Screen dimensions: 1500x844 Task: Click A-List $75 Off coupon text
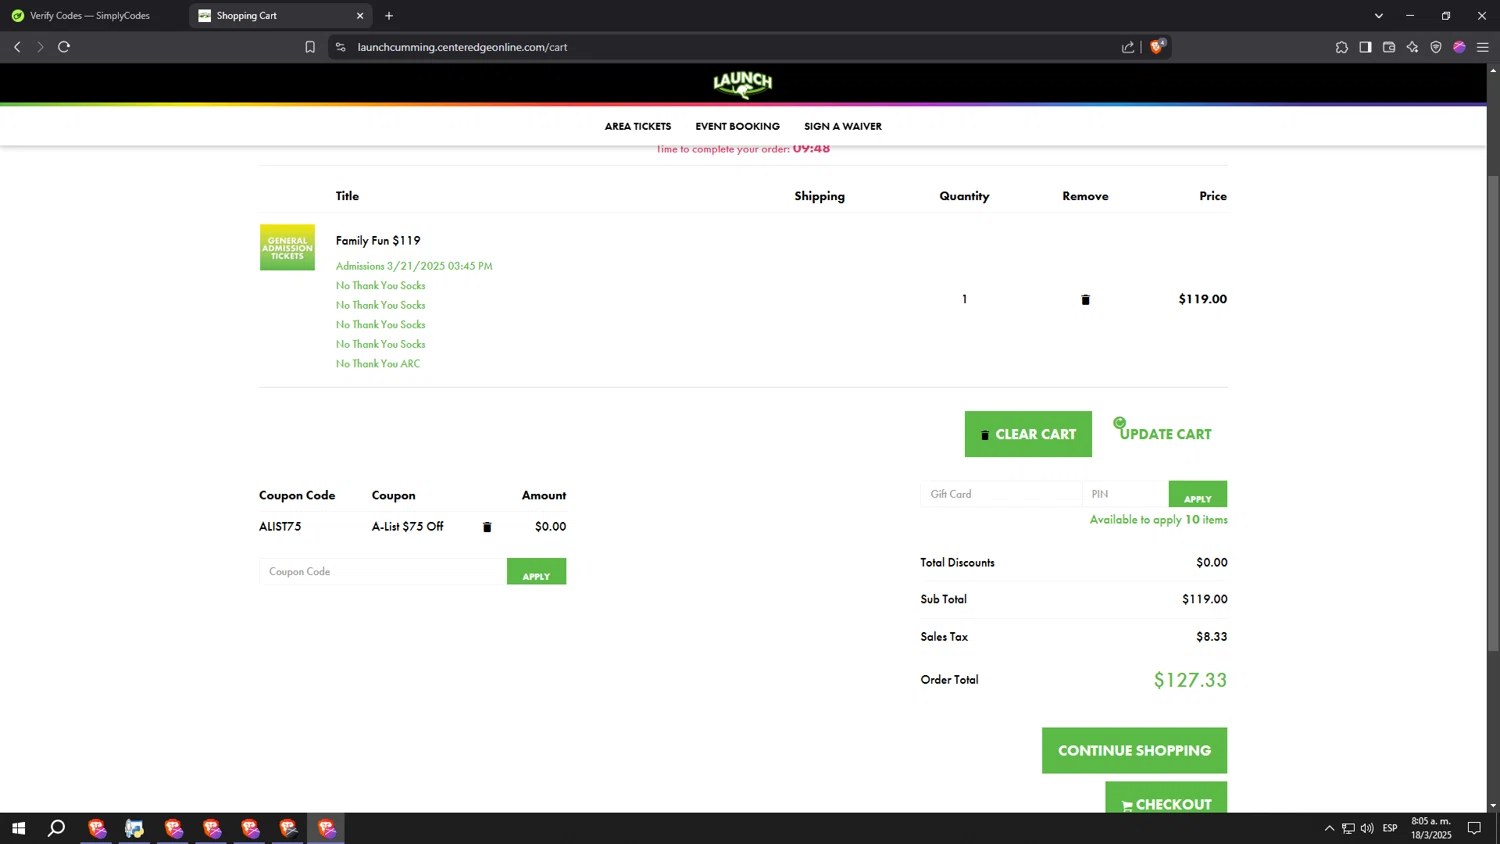407,527
